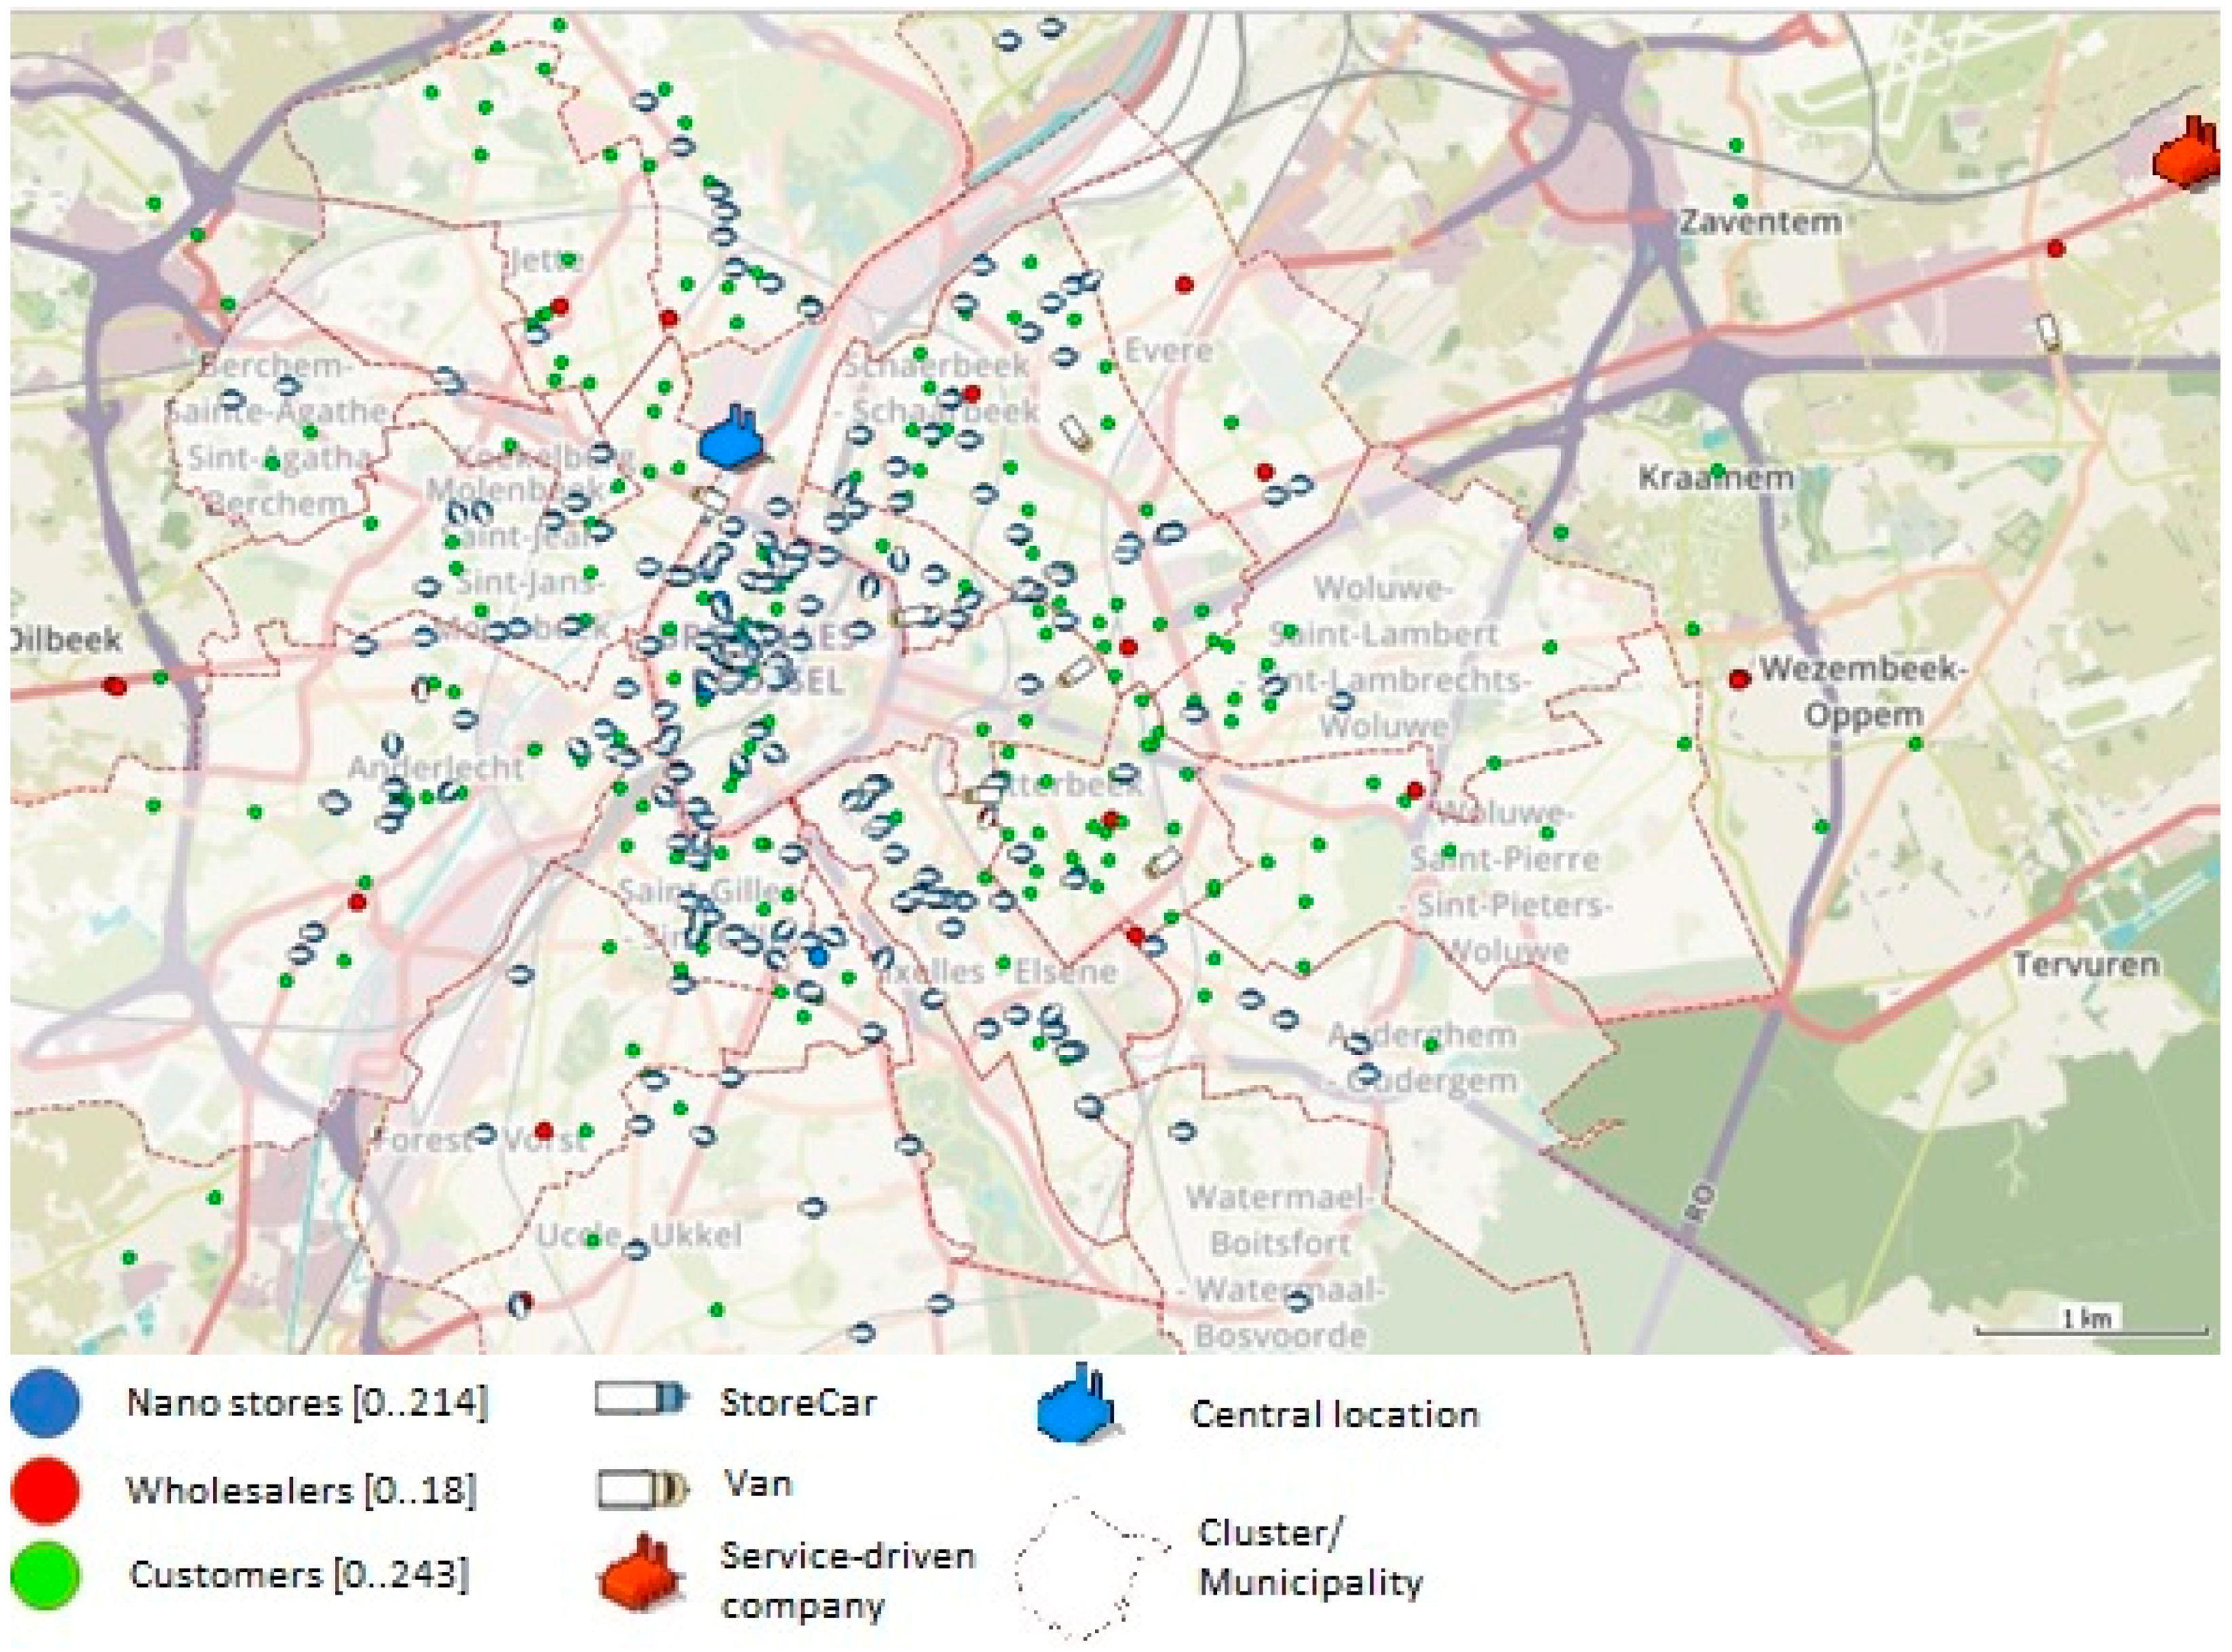The width and height of the screenshot is (2232, 1652).
Task: Click the red wholesaler dot near Wezembeek-Oppem
Action: click(x=1739, y=680)
